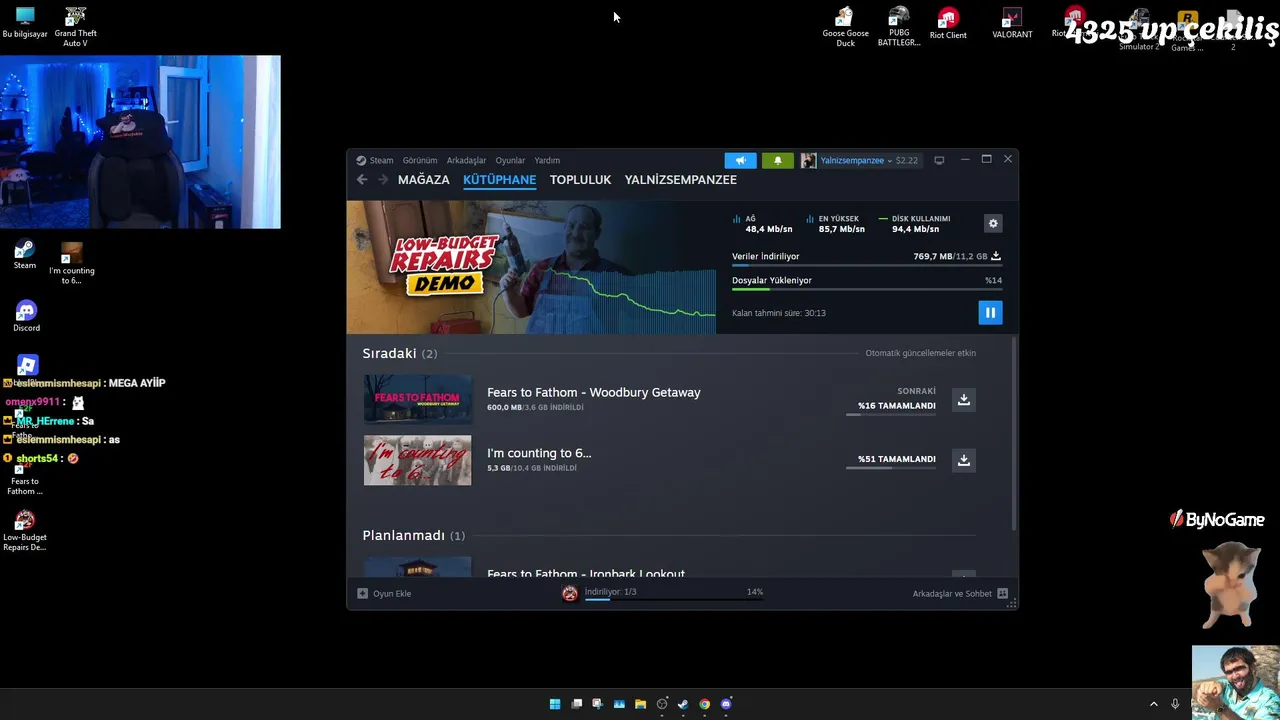Switch to MAĞAZA tab
Viewport: 1280px width, 720px height.
pyautogui.click(x=424, y=180)
